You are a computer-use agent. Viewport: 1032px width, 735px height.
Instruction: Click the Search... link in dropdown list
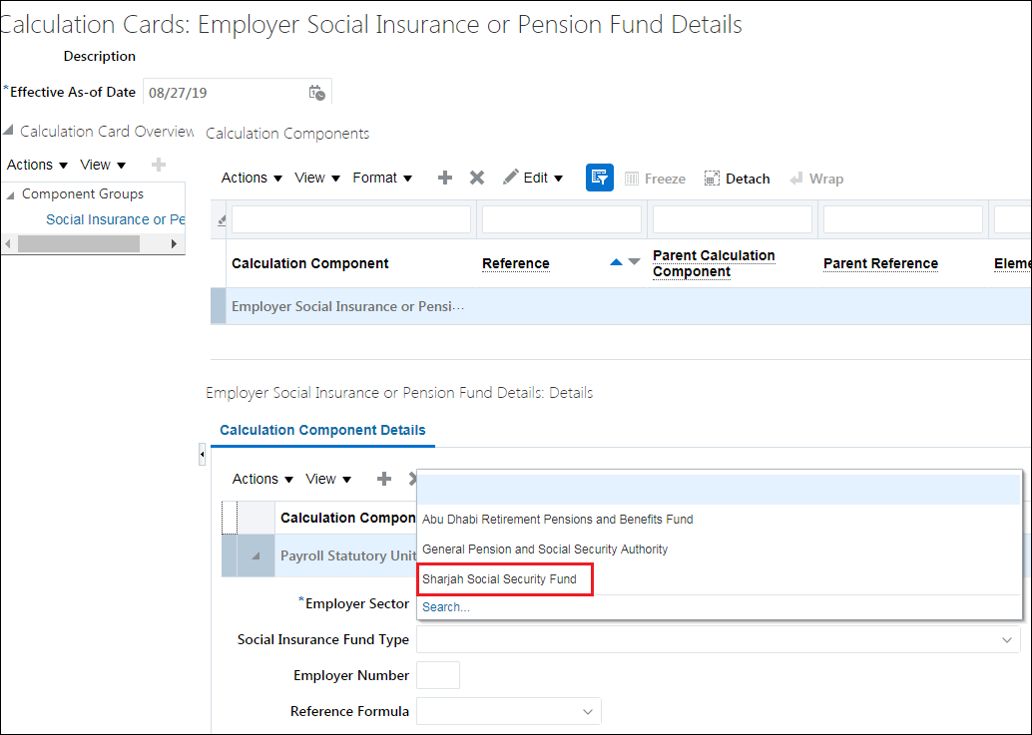pyautogui.click(x=446, y=607)
